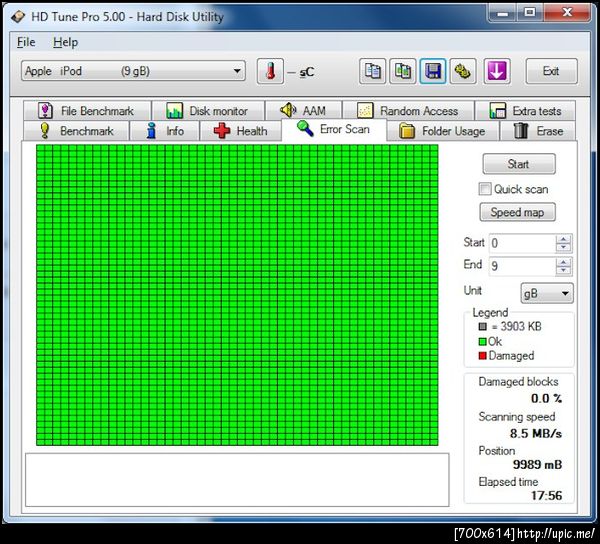Switch to the Health tab

coord(241,131)
